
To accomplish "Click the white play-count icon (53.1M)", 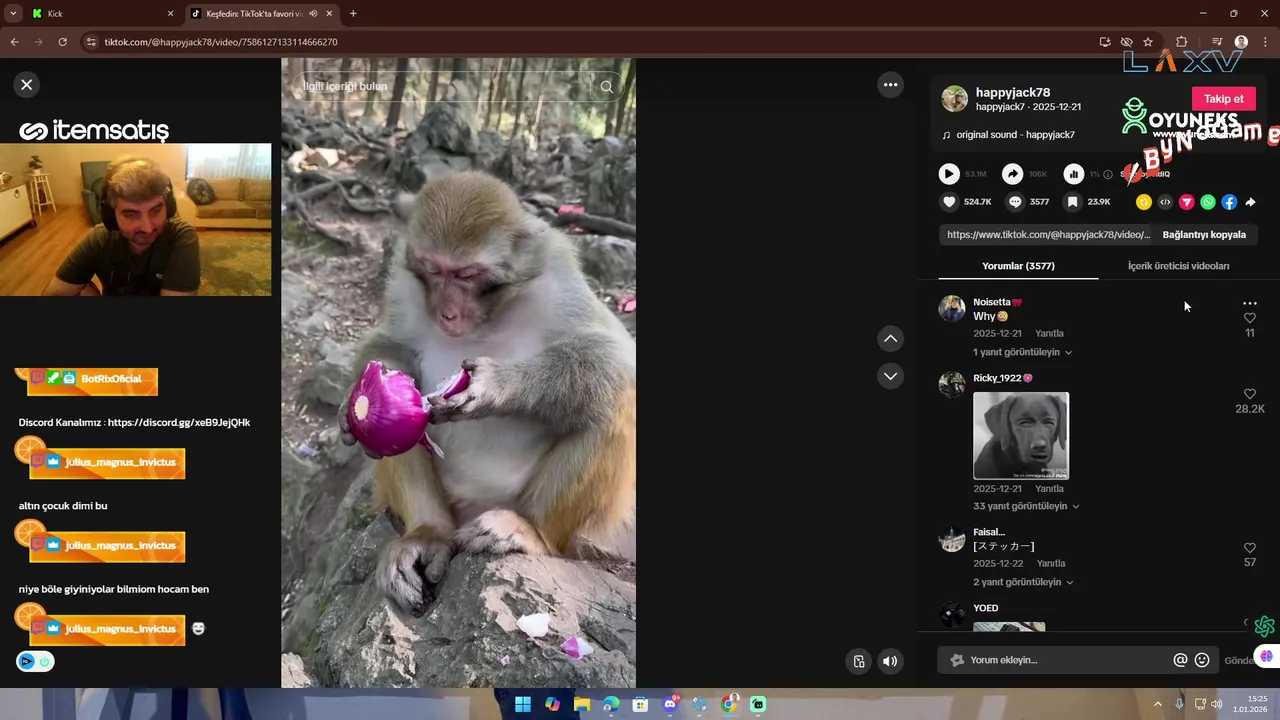I will [949, 174].
